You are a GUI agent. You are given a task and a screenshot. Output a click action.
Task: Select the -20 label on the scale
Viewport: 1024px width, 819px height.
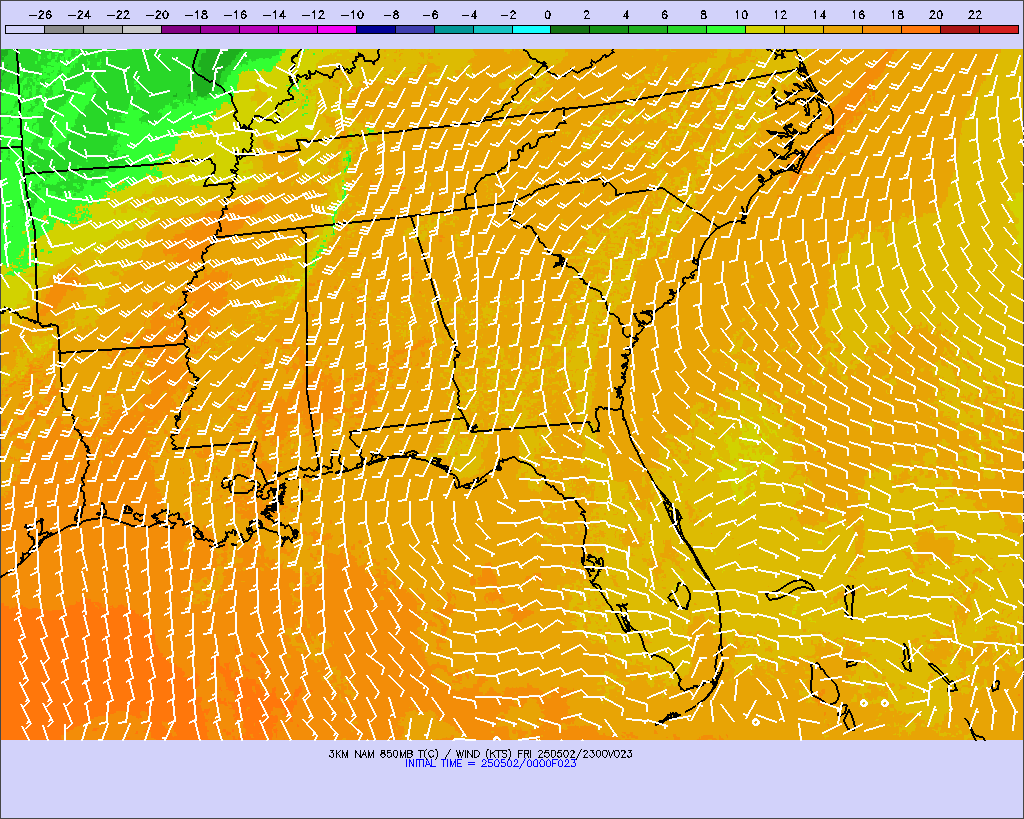[x=157, y=15]
